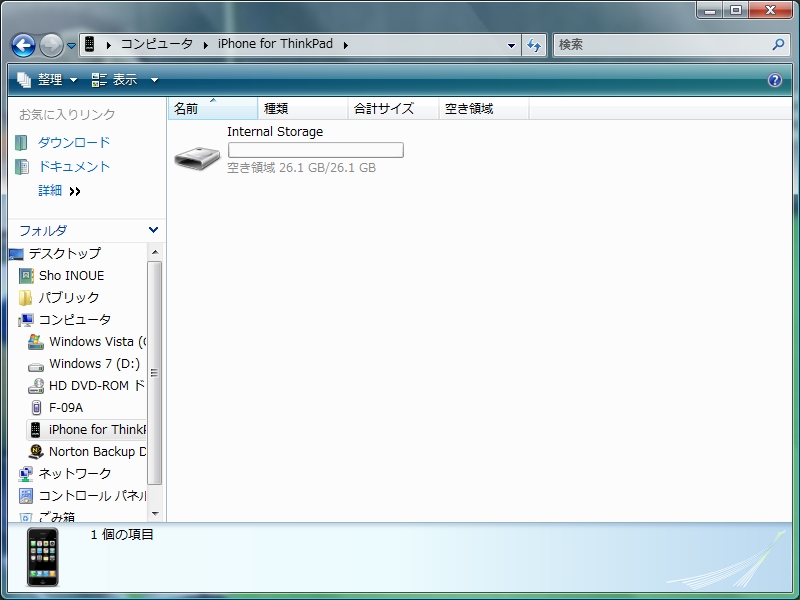Click the HD DVD-ROM drive icon

[36, 386]
